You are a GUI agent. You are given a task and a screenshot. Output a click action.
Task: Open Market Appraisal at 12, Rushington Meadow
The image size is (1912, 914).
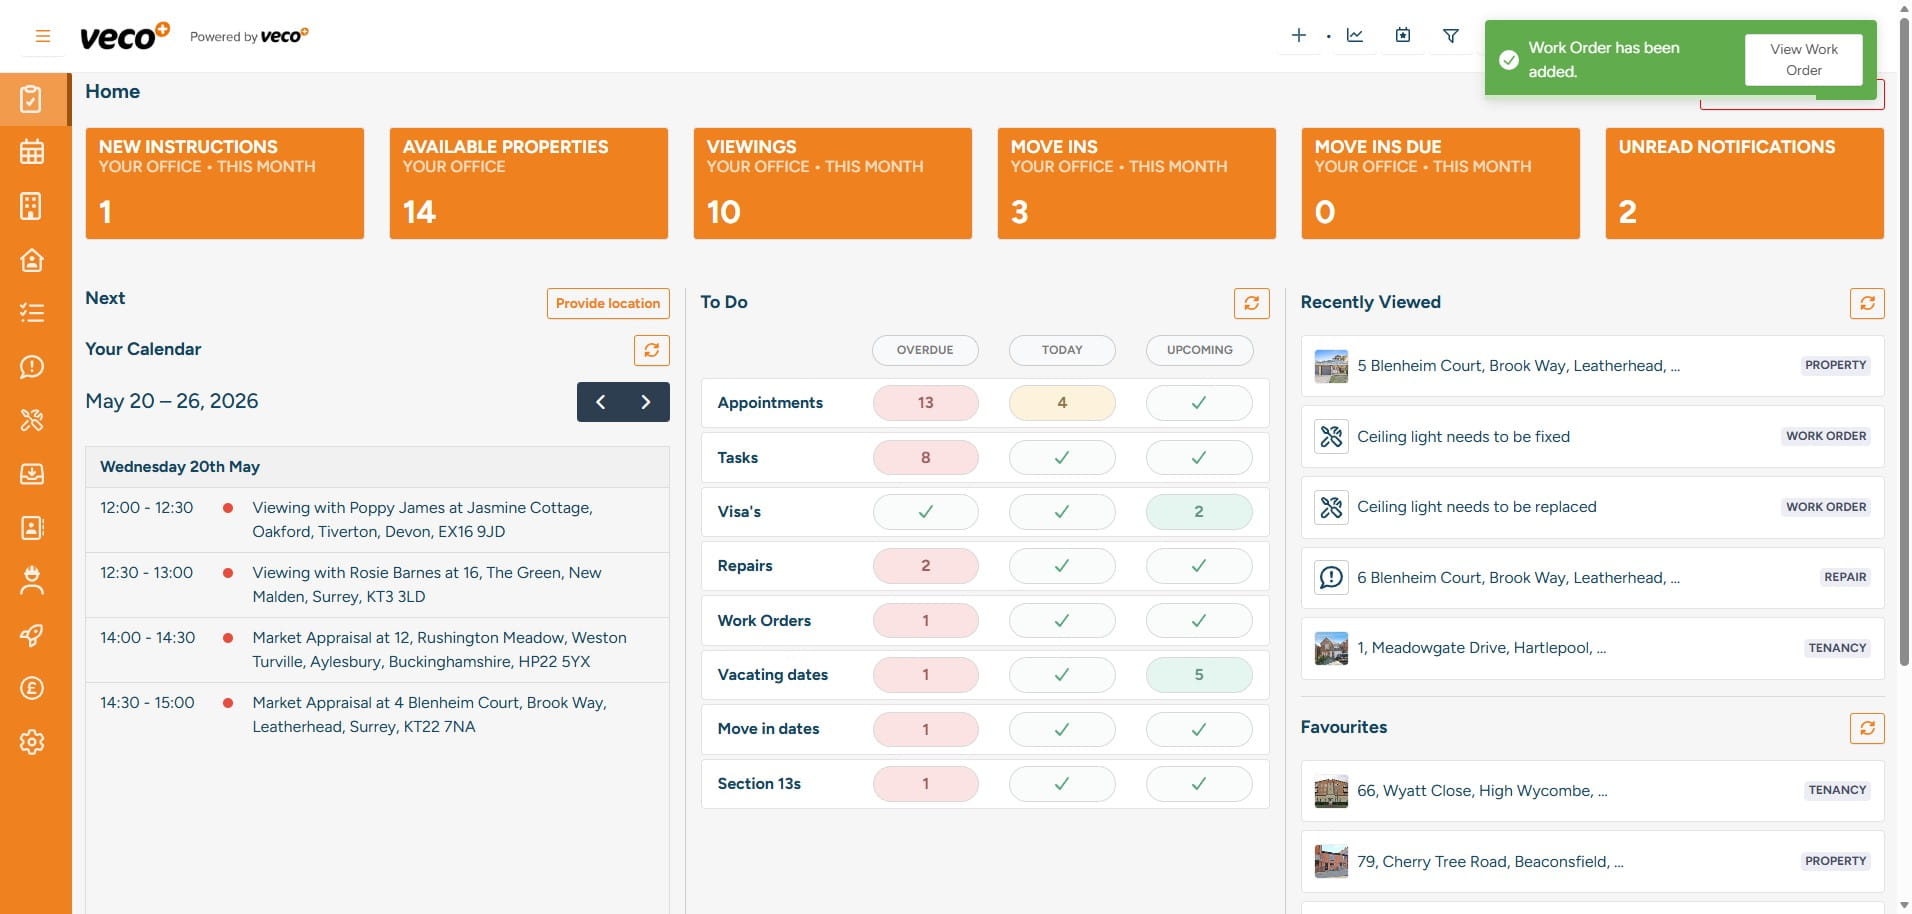[x=377, y=650]
